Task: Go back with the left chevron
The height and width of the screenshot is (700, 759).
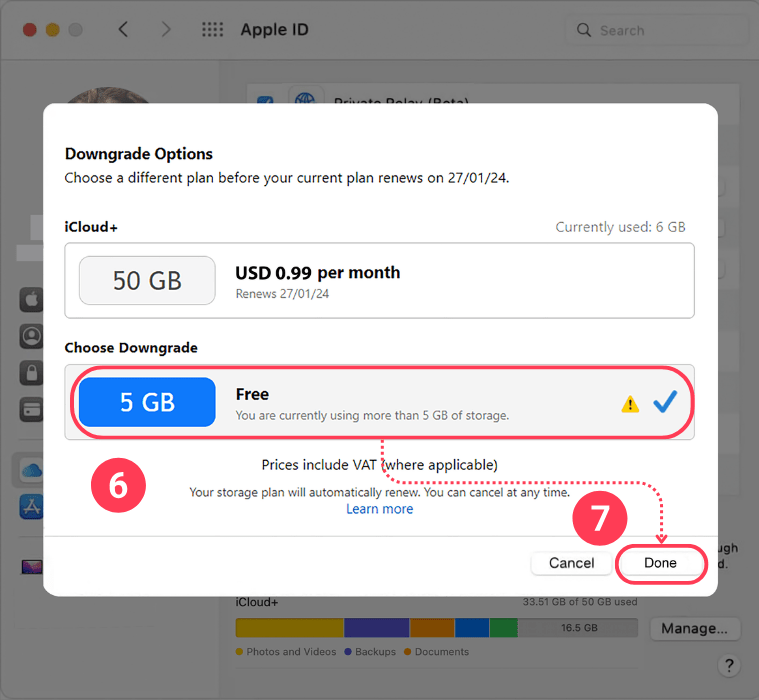Action: [x=123, y=30]
